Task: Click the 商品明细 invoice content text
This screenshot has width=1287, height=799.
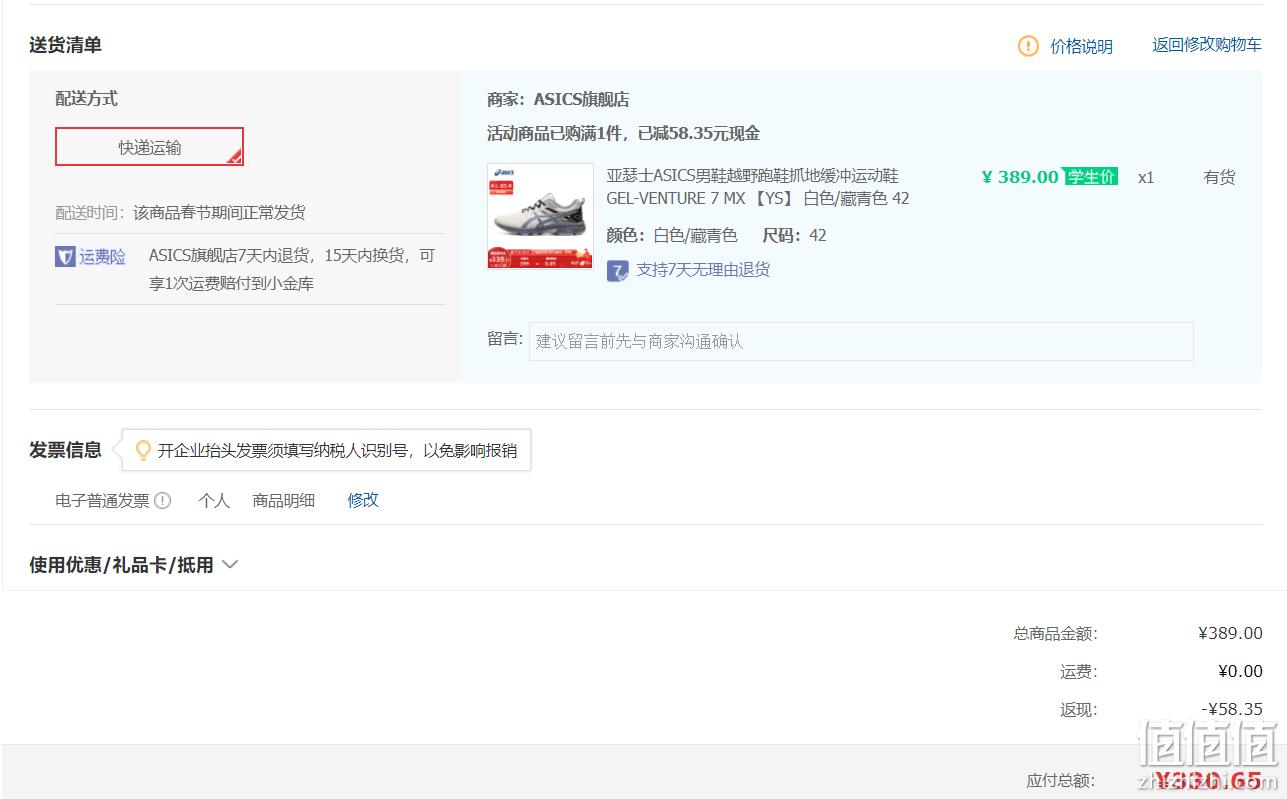Action: 284,500
